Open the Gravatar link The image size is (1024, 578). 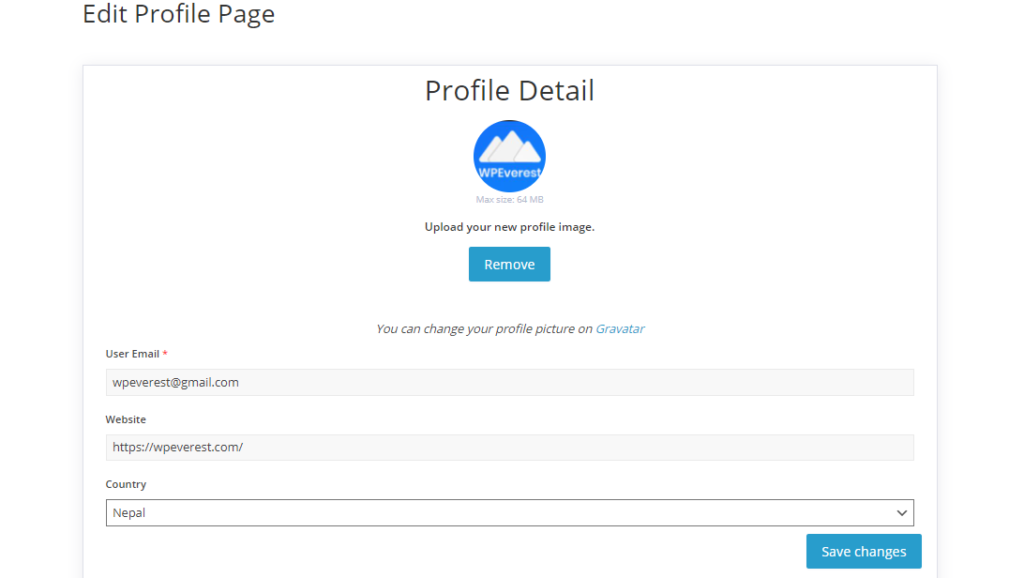pos(620,329)
